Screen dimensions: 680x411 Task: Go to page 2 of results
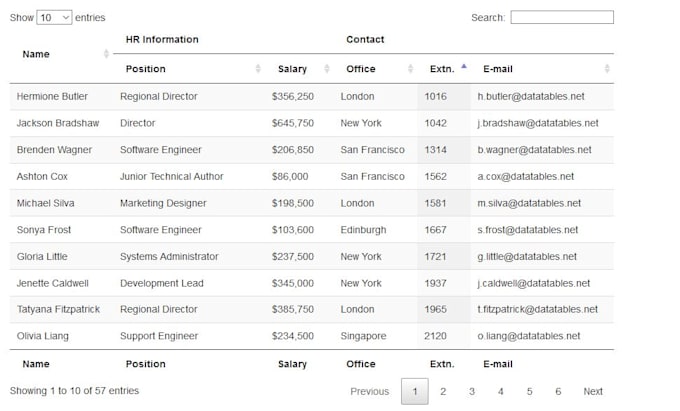[443, 391]
